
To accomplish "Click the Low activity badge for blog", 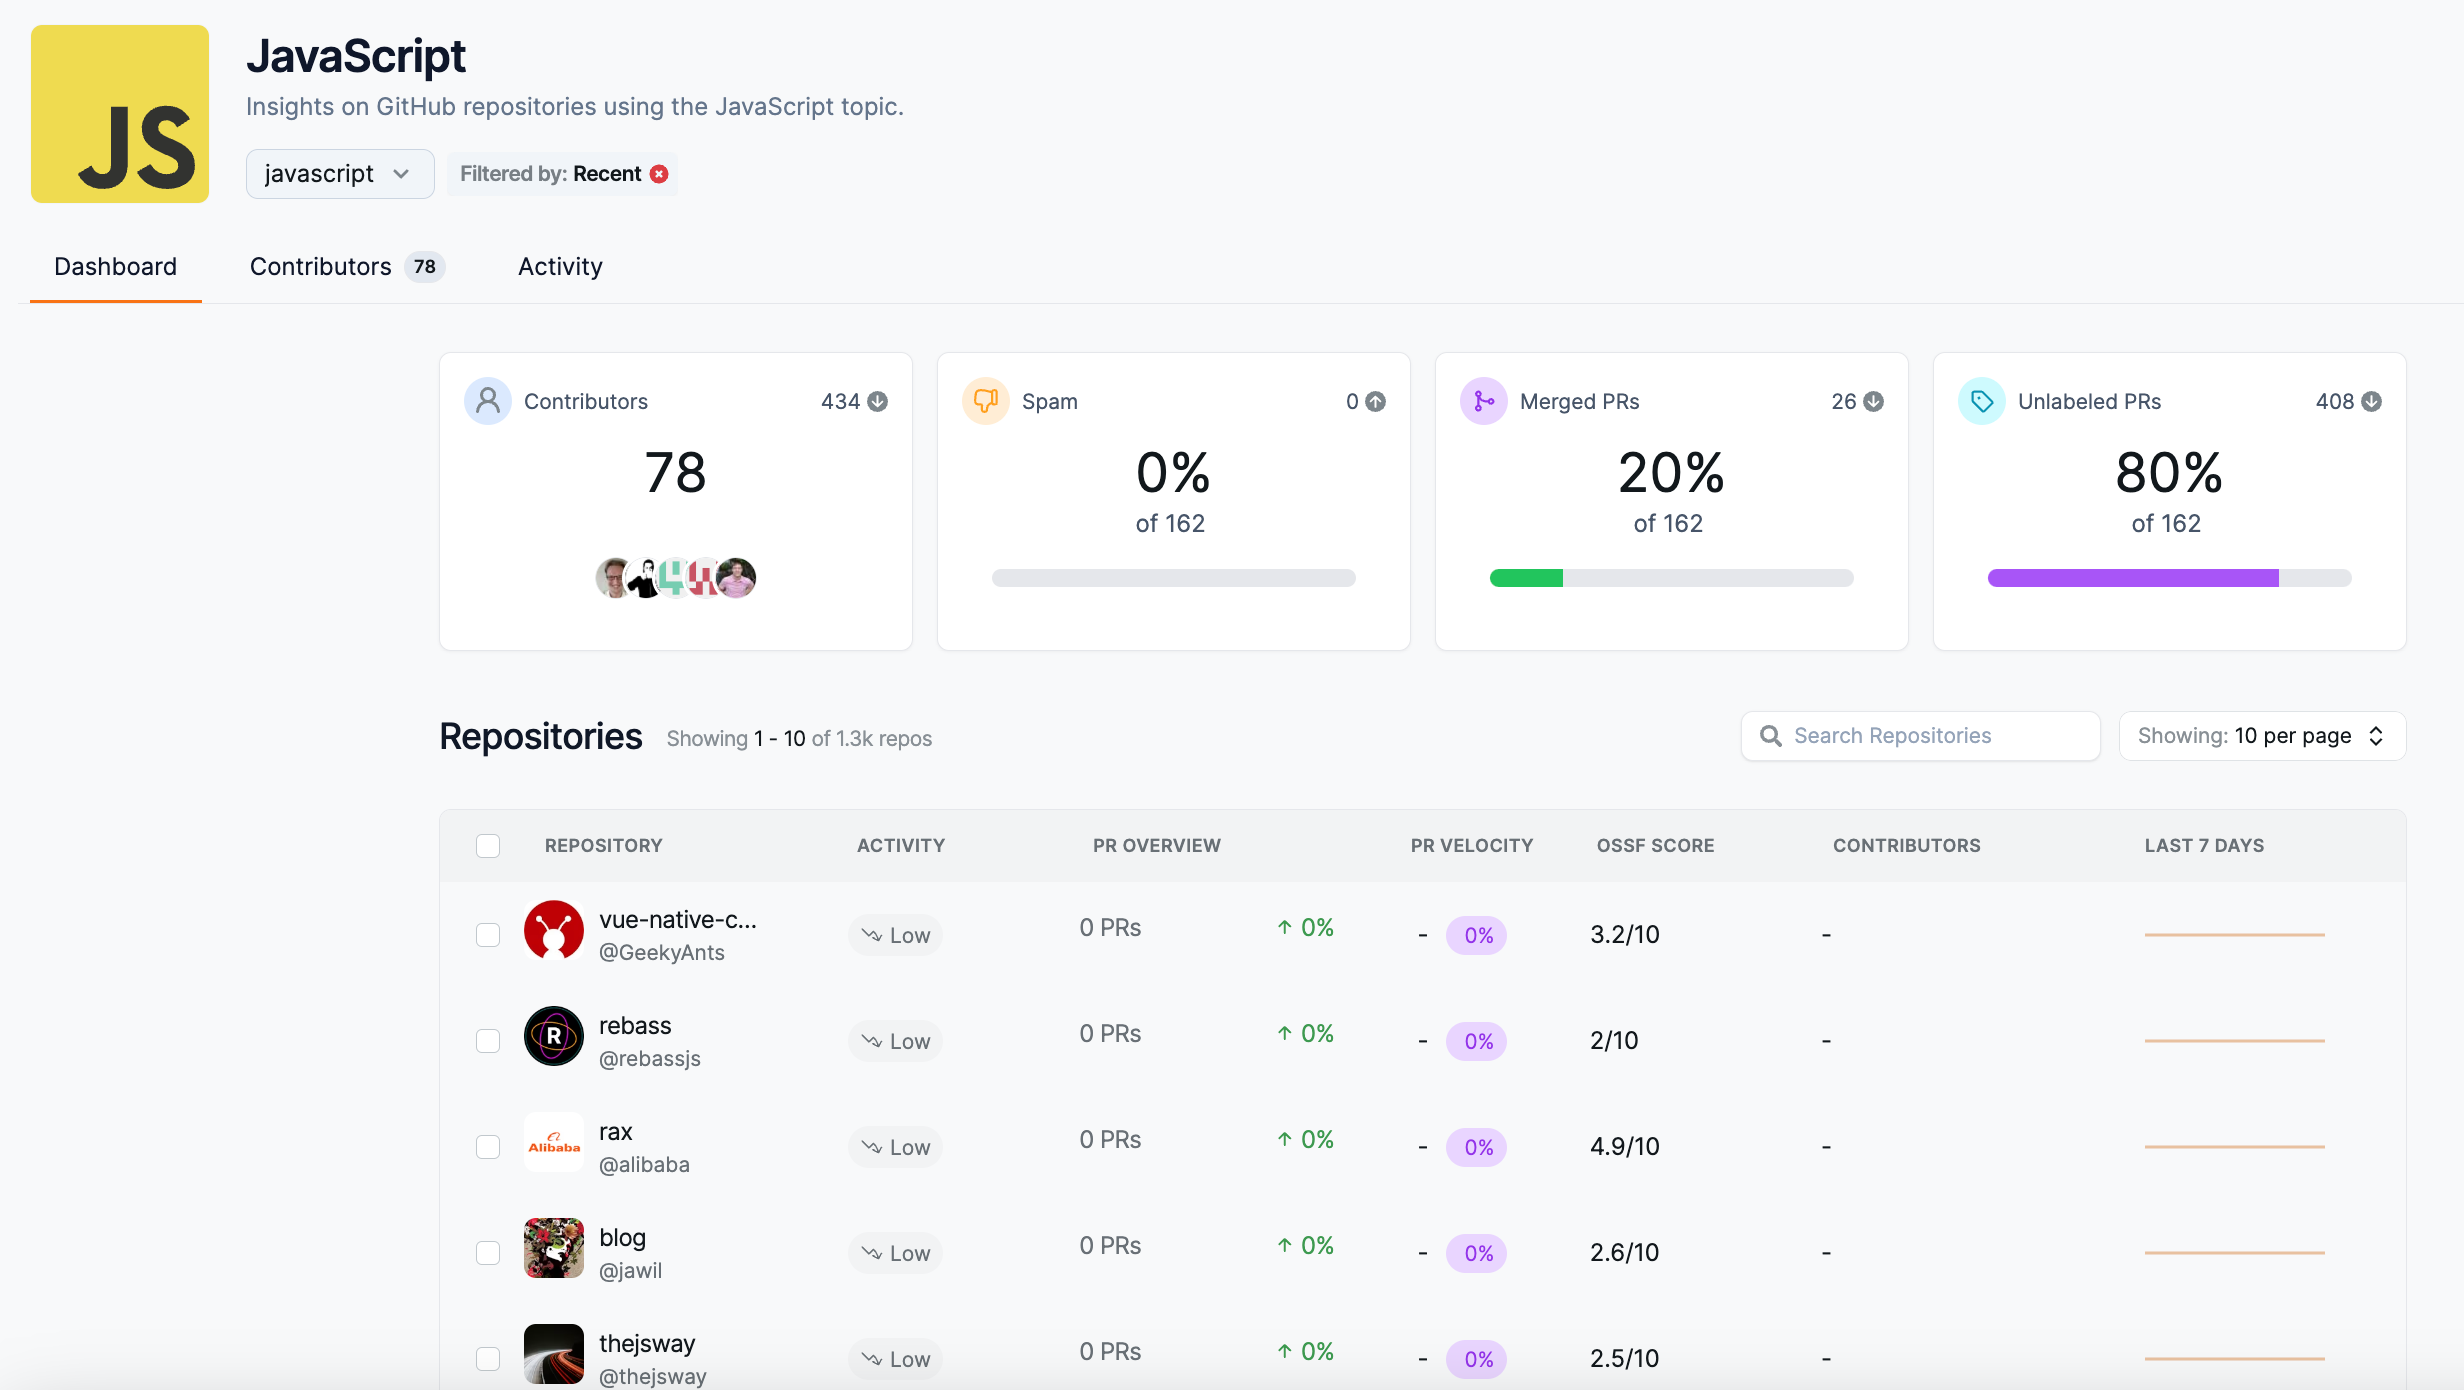I will 896,1253.
